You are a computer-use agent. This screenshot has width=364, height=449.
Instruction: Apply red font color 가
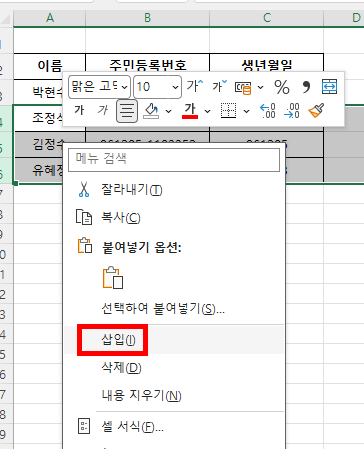pyautogui.click(x=190, y=111)
